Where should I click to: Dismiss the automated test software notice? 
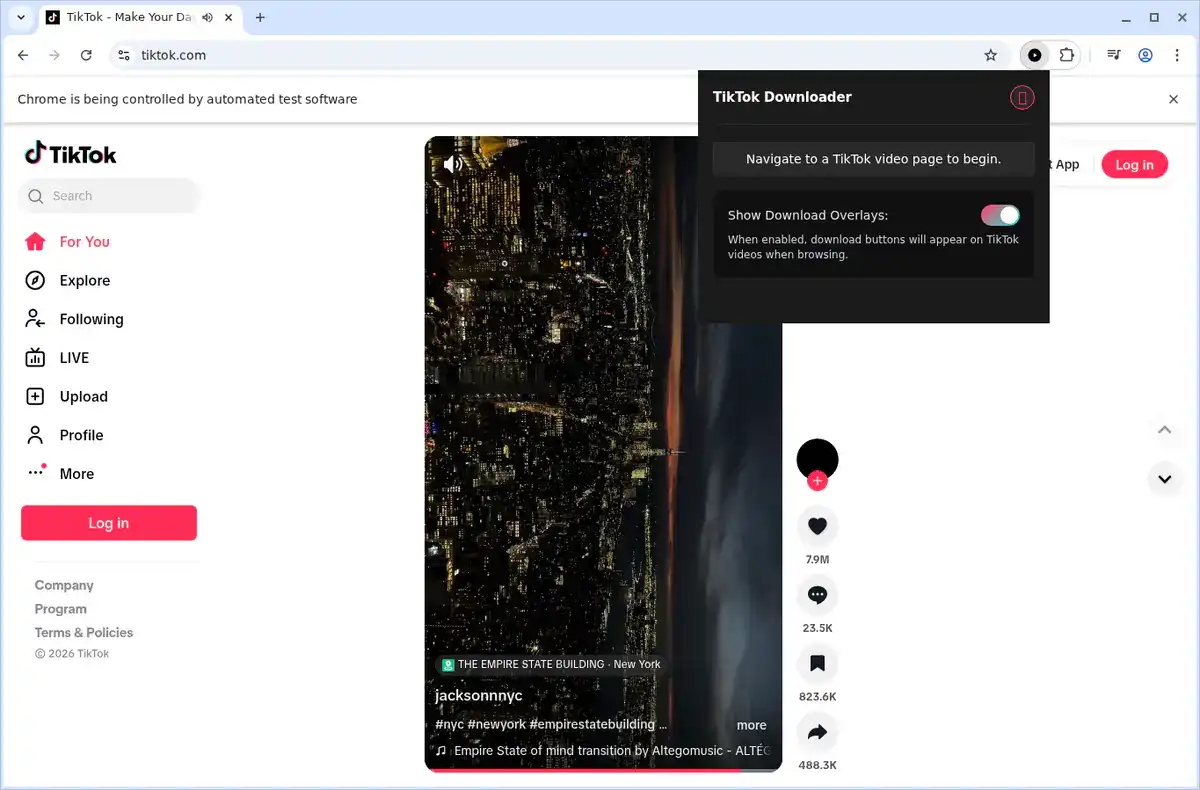pos(1174,99)
